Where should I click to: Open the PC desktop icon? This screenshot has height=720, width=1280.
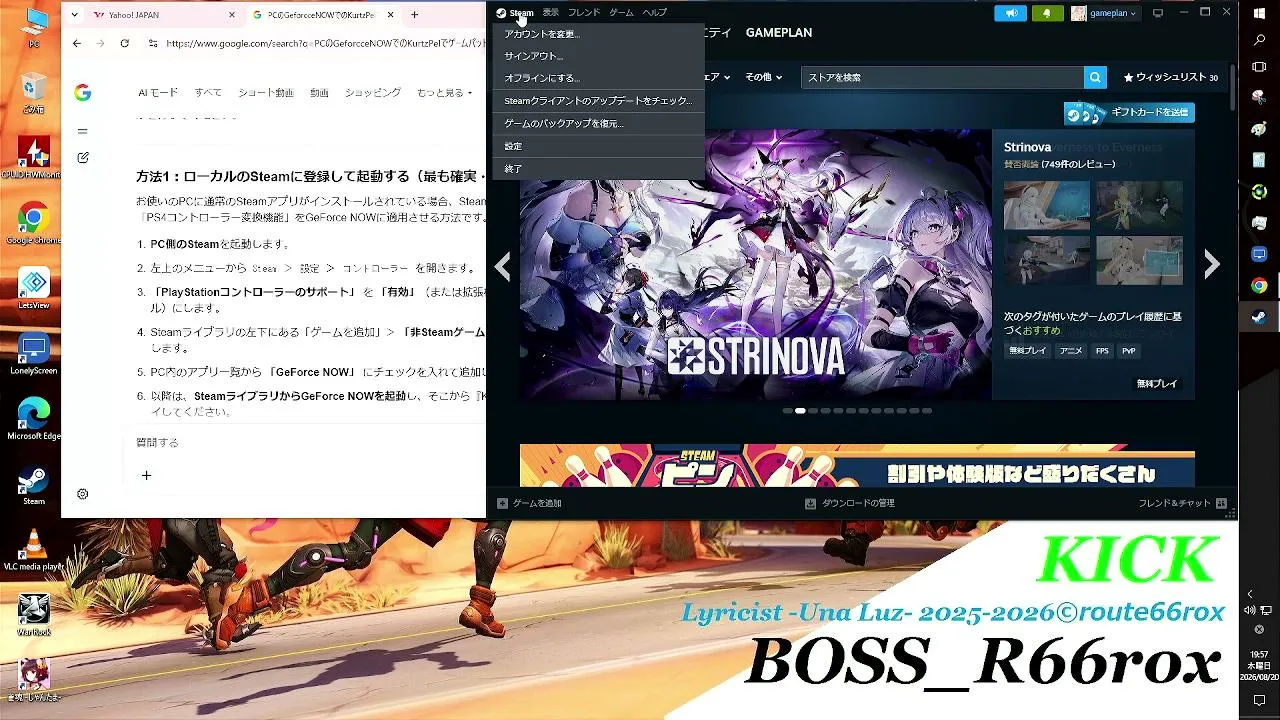pos(34,28)
